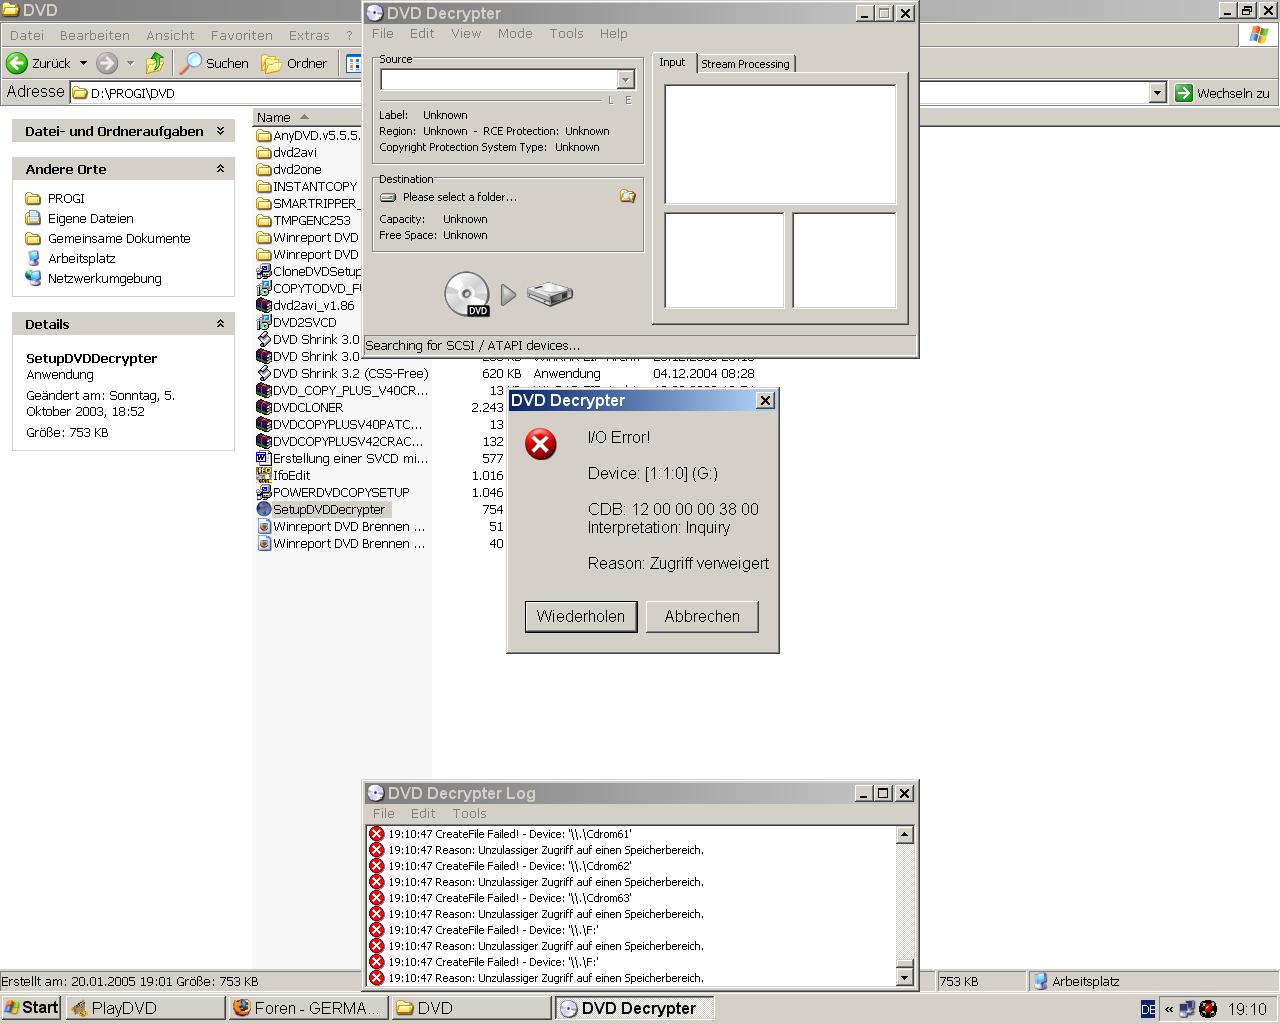Switch to the Stream Processing tab

[x=745, y=64]
